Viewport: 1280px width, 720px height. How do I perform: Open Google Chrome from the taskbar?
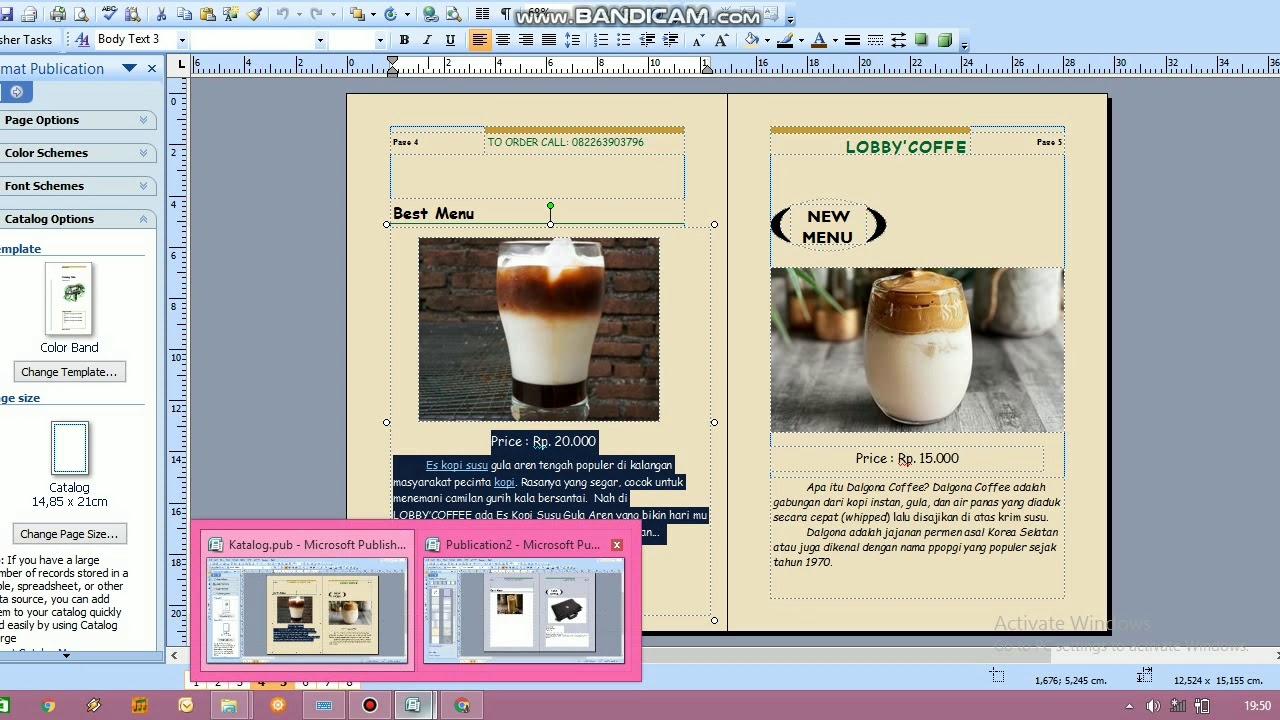48,706
